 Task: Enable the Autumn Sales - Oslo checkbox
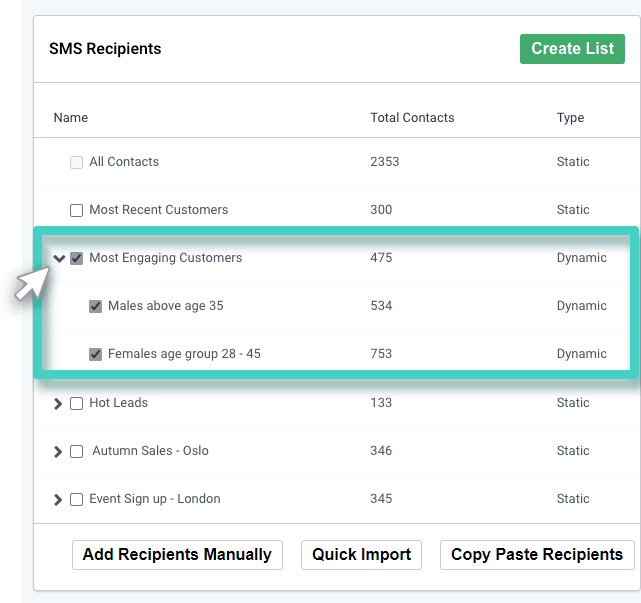click(77, 451)
